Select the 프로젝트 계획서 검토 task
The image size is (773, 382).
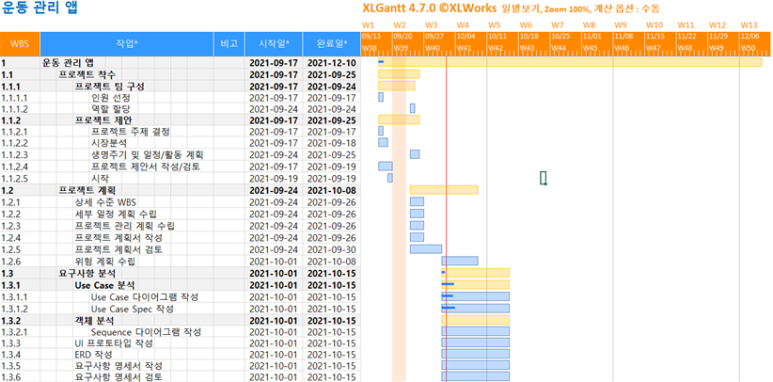click(x=118, y=249)
